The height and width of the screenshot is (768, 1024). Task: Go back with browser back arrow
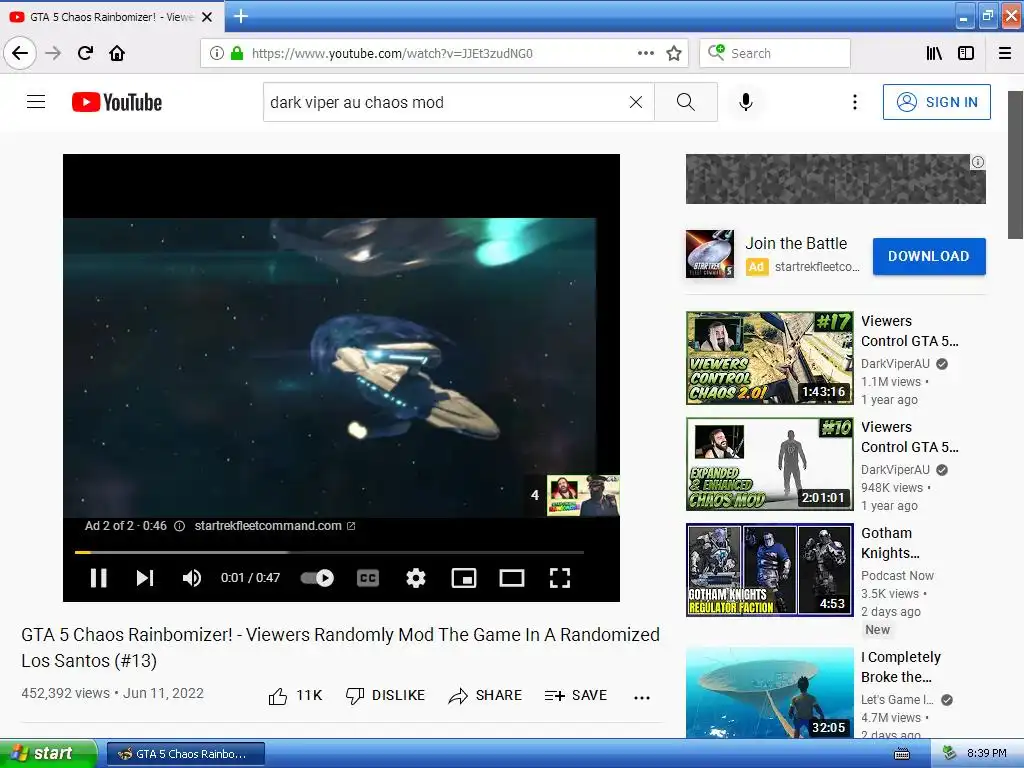point(20,53)
